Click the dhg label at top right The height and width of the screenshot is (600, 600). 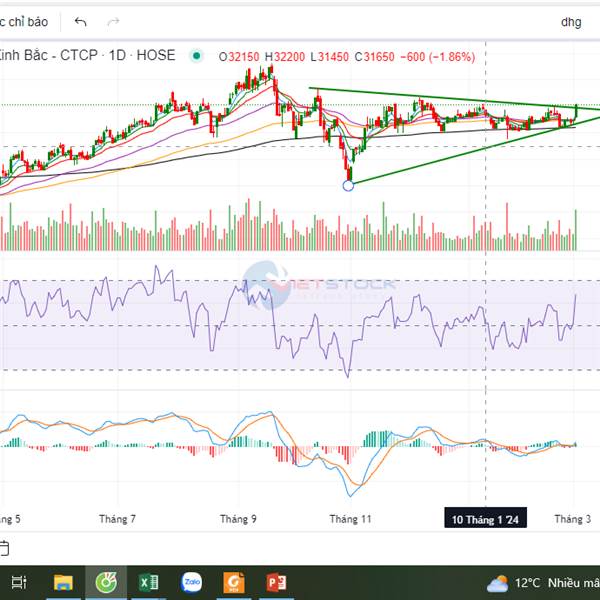click(571, 22)
